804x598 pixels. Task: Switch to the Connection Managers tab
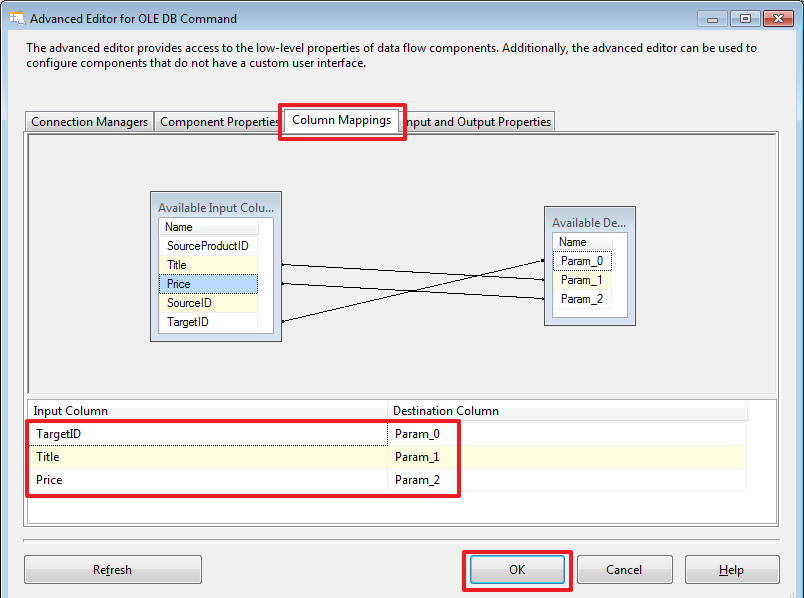click(x=89, y=121)
